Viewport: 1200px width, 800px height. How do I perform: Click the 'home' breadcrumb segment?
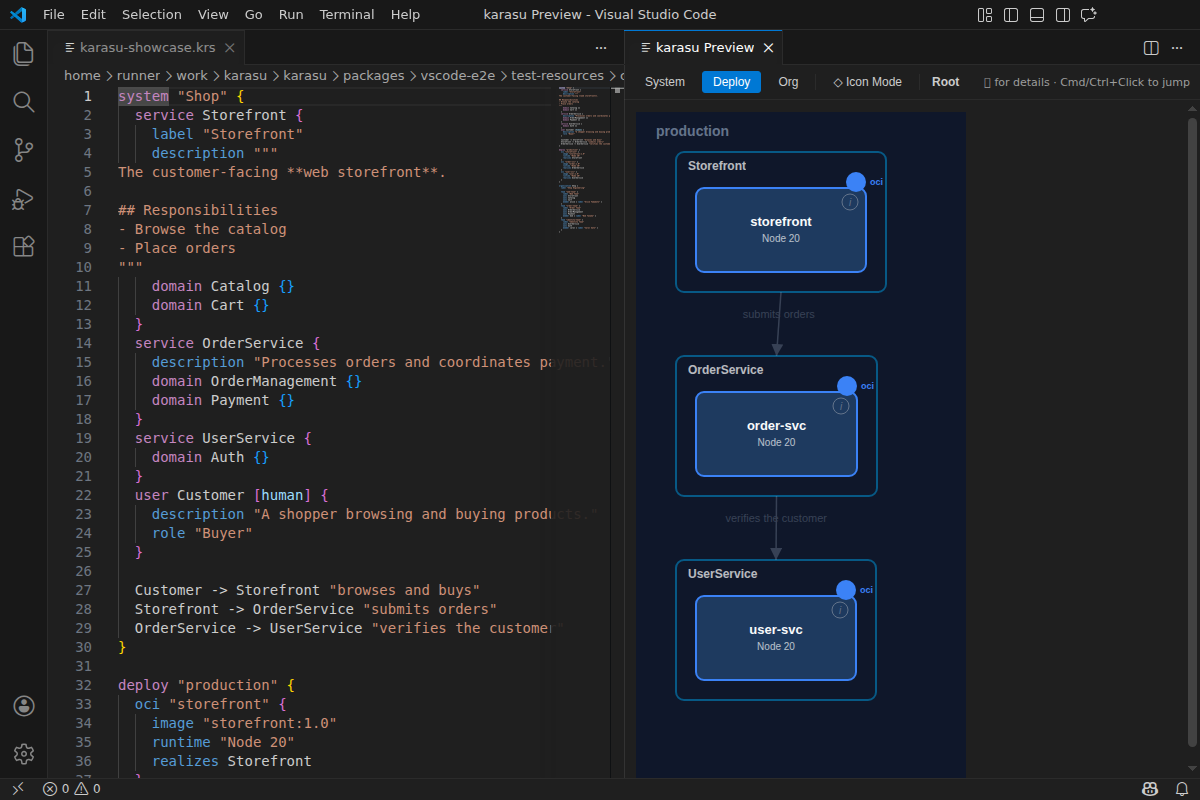[x=82, y=75]
